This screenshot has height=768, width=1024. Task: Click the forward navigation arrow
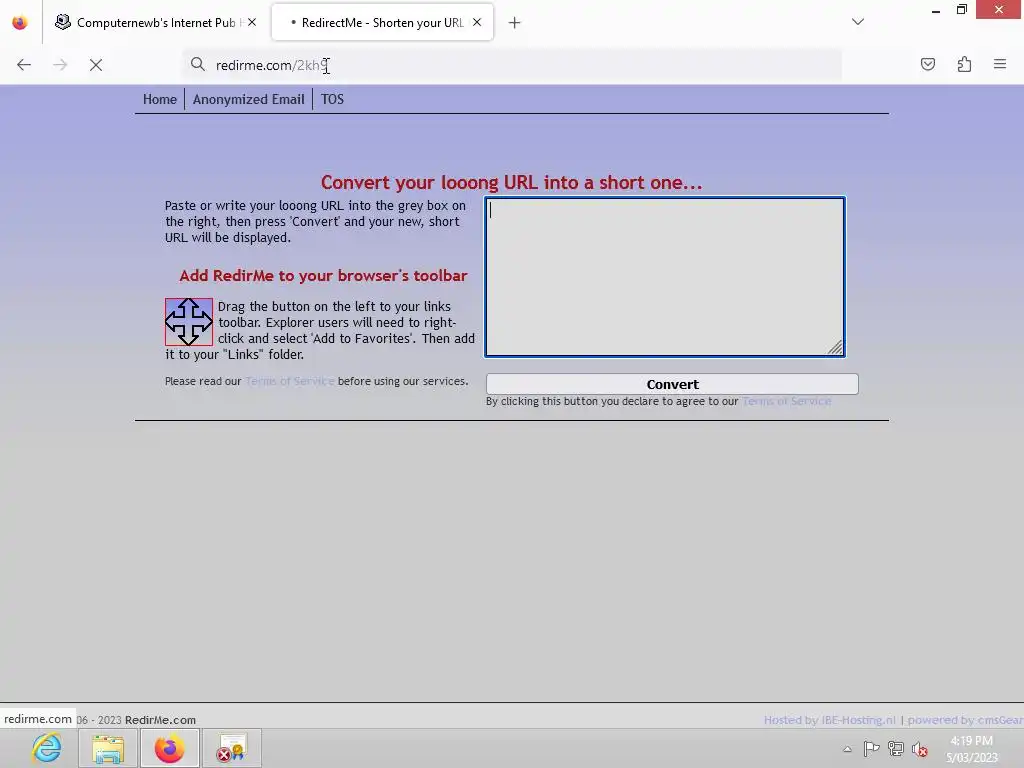(x=60, y=65)
